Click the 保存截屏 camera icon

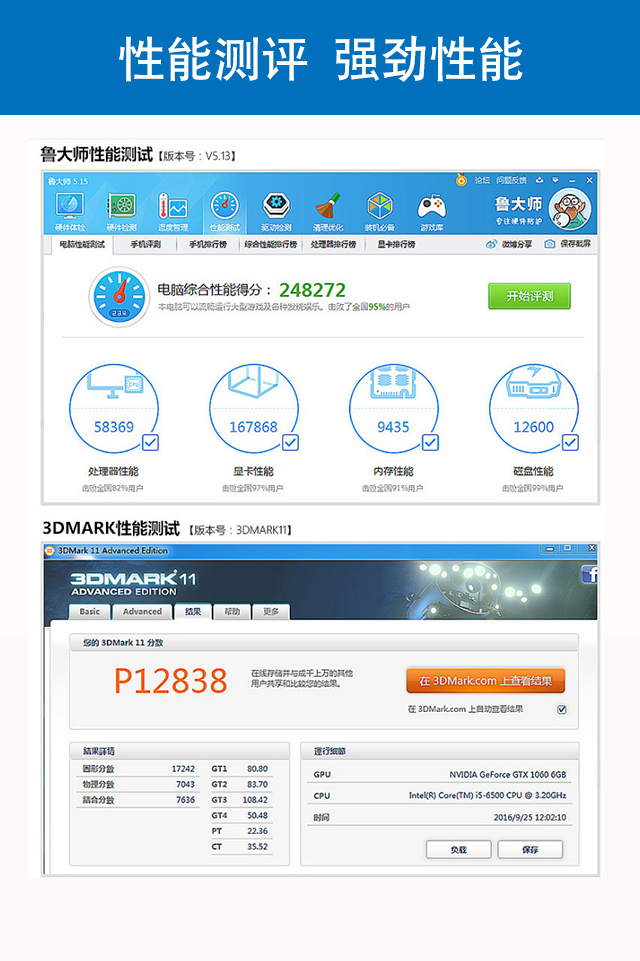coord(550,244)
